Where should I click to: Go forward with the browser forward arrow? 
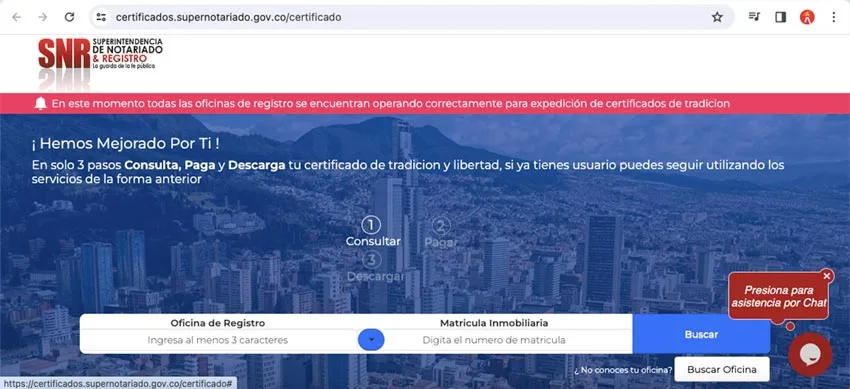[43, 17]
